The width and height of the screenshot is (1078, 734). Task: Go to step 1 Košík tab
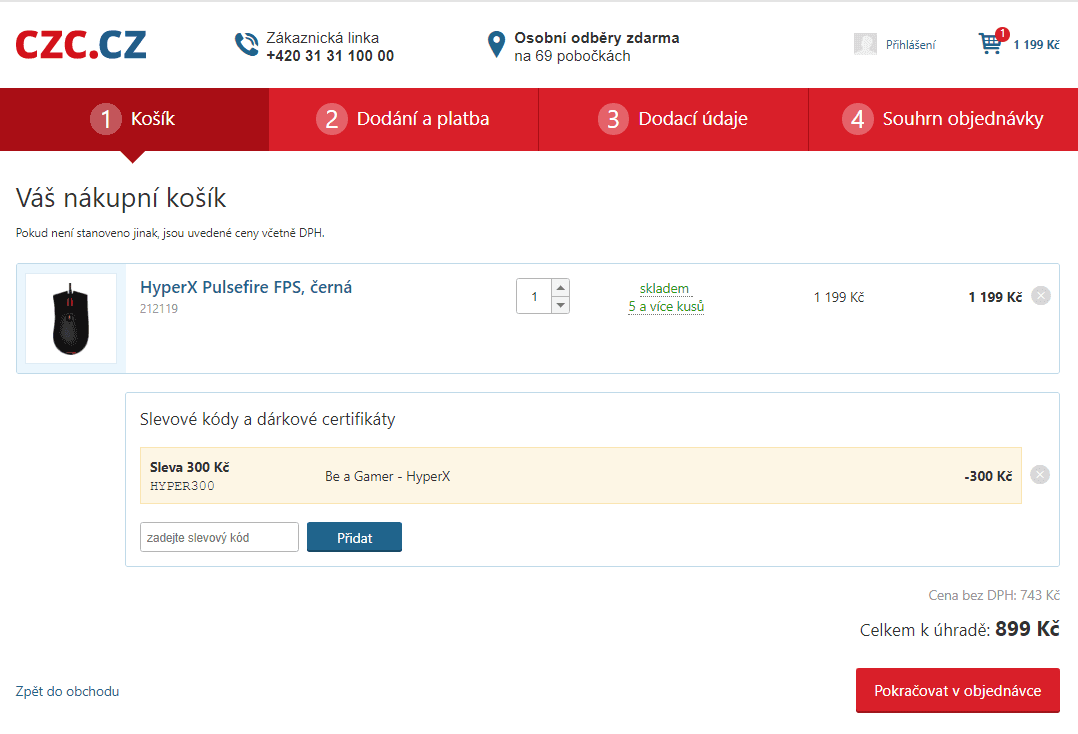[134, 119]
